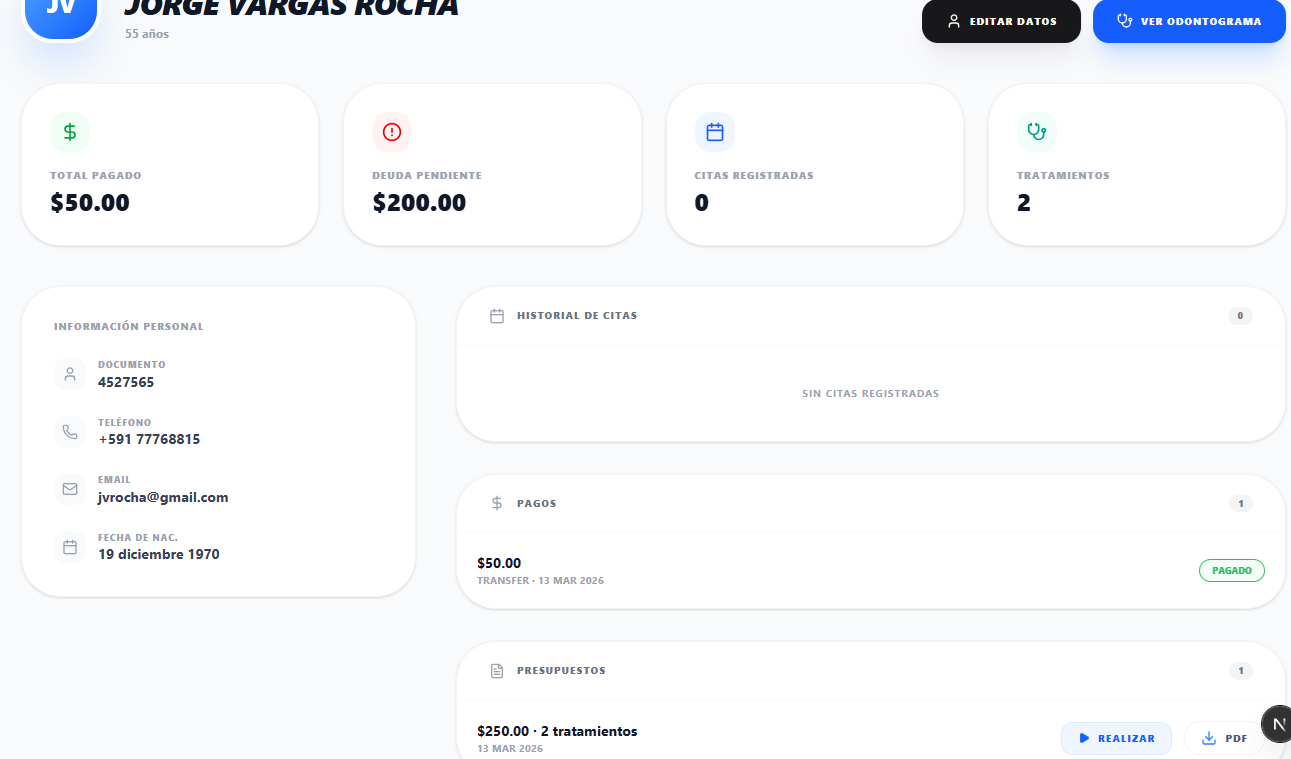
Task: Click the Pagado status badge
Action: click(x=1231, y=570)
